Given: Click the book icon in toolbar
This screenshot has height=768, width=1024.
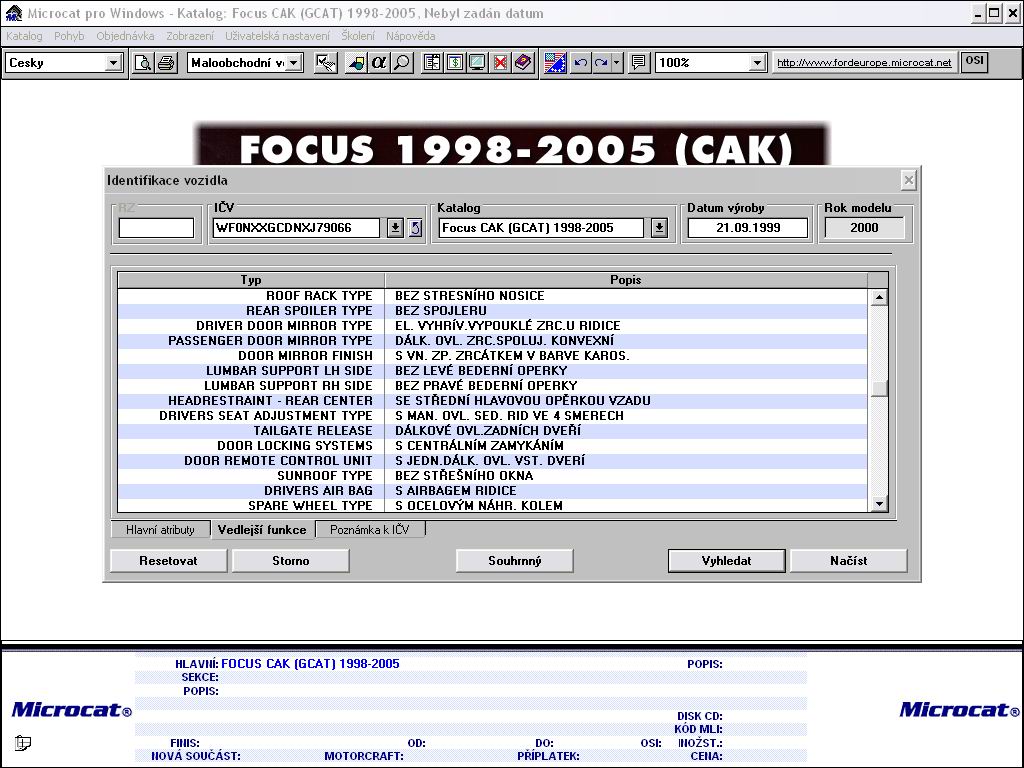Looking at the screenshot, I should (523, 63).
